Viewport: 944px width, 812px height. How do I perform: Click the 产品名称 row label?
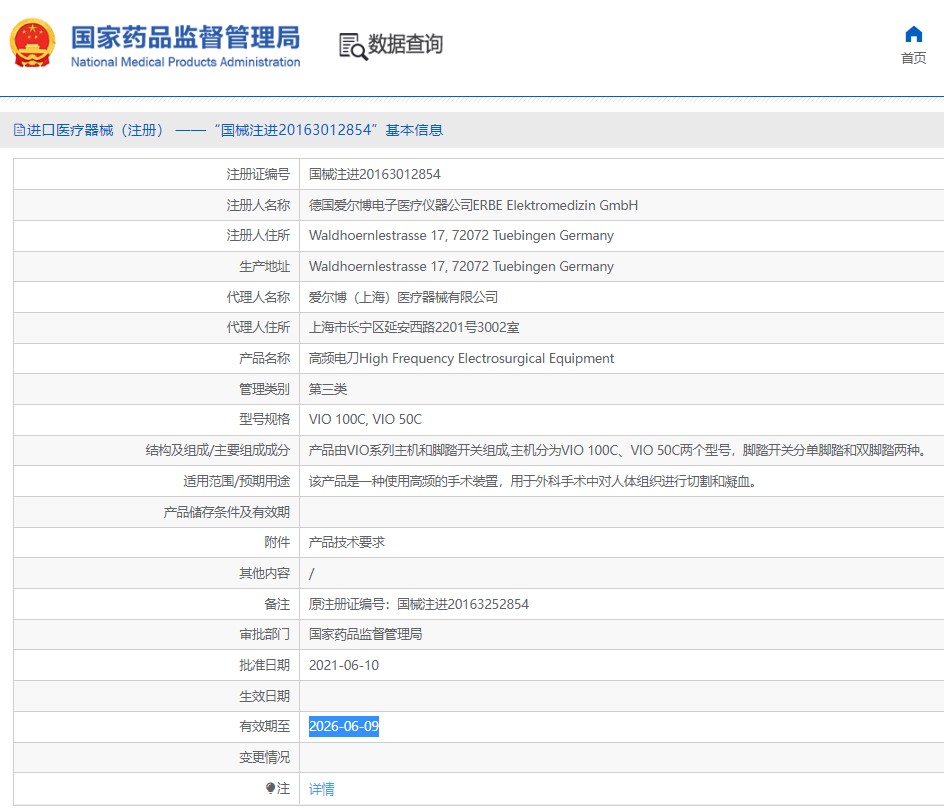(264, 359)
